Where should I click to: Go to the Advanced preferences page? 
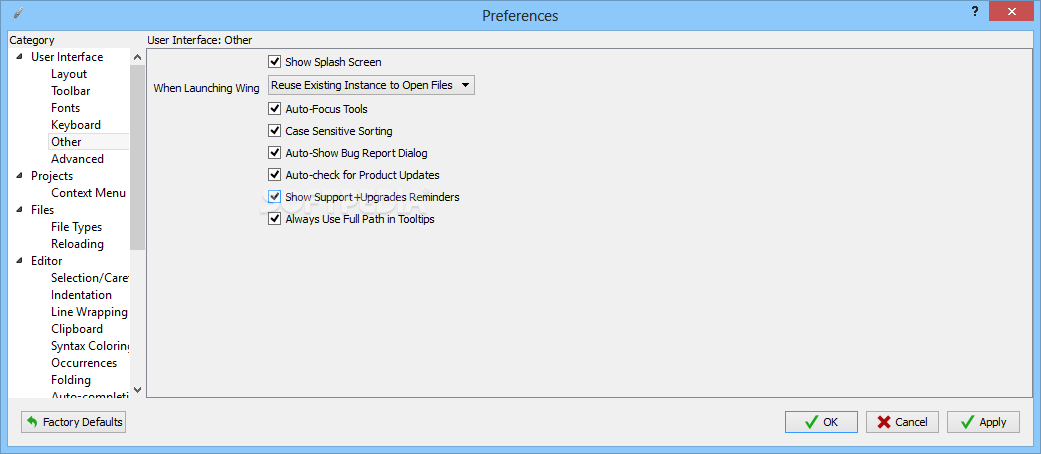point(77,159)
